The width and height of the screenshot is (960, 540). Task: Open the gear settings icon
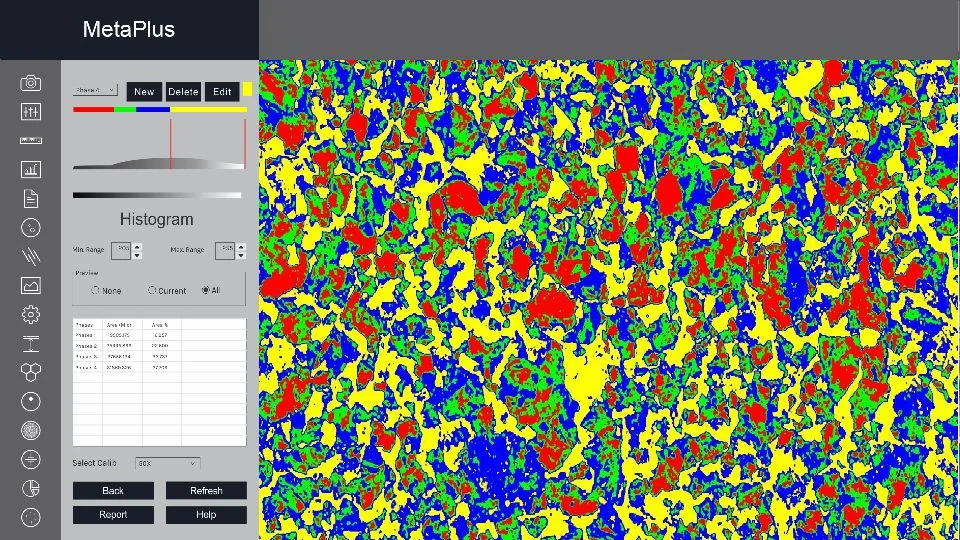tap(30, 314)
